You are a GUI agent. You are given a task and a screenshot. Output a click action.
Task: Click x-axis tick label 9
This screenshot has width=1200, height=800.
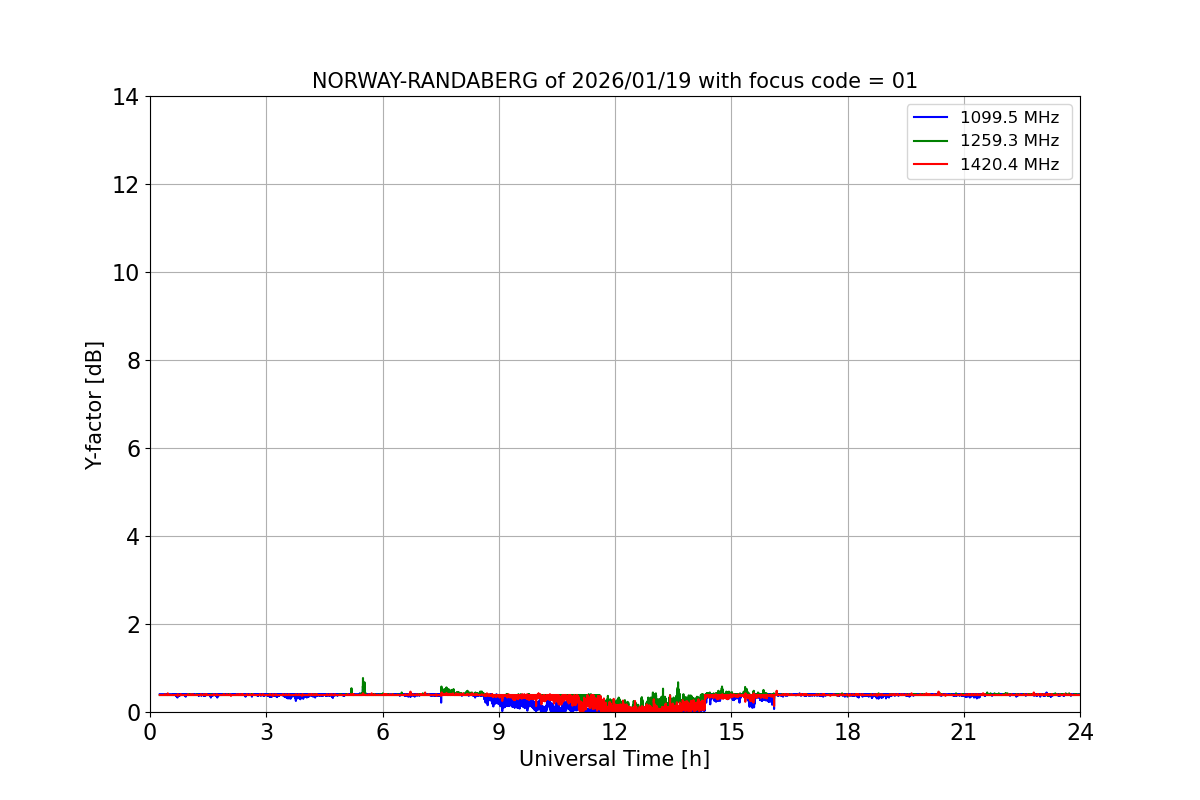499,731
